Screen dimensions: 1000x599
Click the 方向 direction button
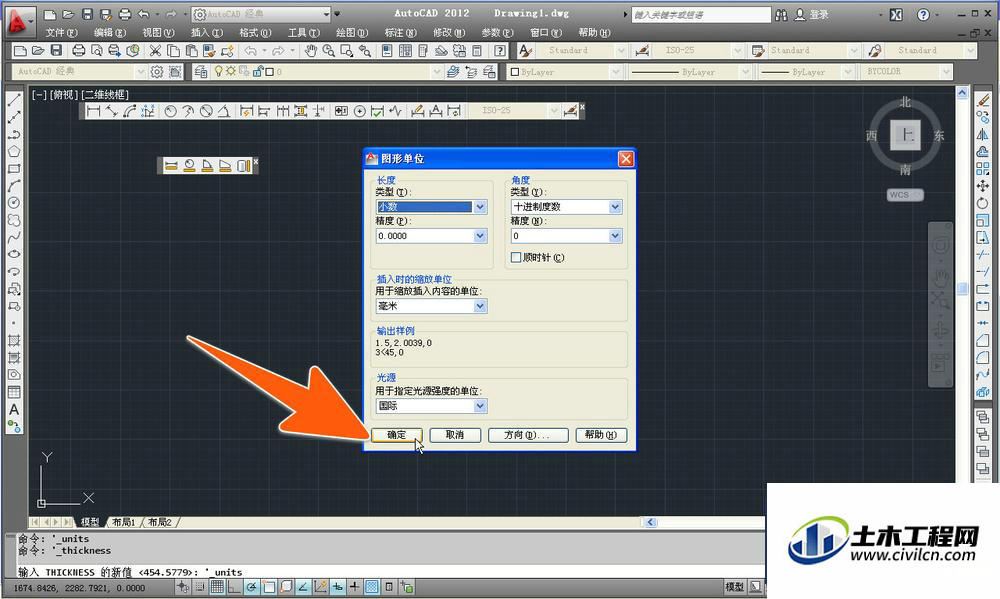[x=527, y=435]
